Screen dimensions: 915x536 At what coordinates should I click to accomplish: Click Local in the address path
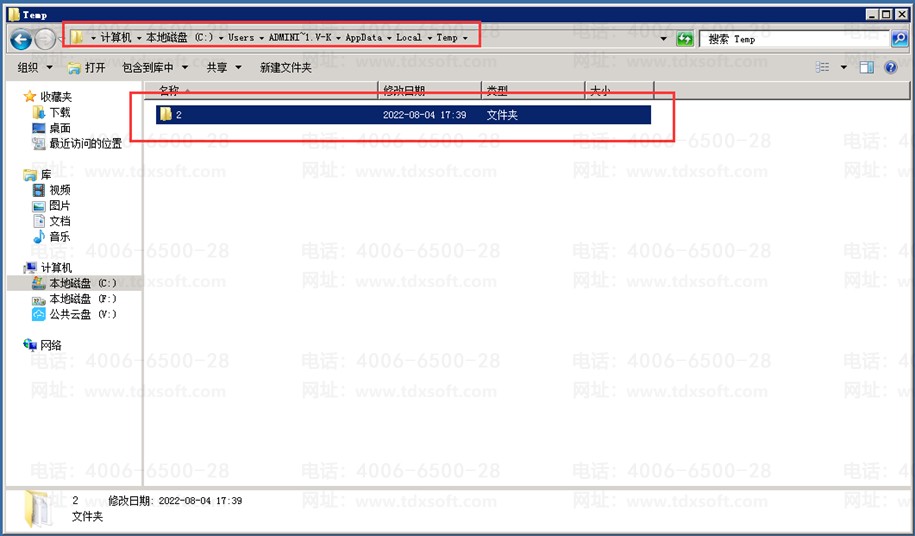pyautogui.click(x=408, y=37)
